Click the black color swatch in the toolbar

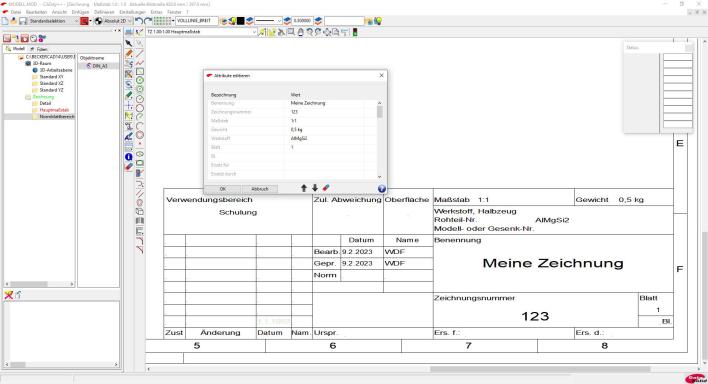point(241,21)
